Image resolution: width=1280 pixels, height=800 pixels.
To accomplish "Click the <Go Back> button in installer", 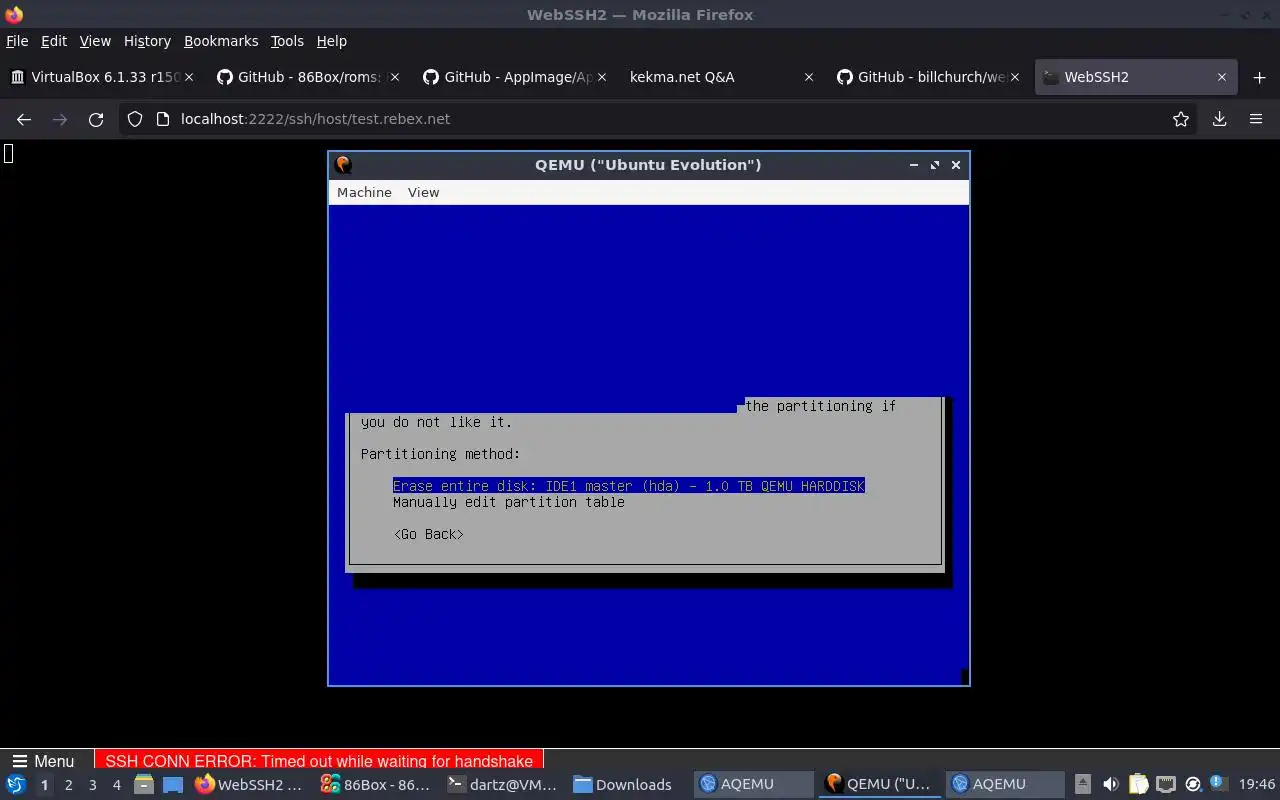I will click(428, 534).
